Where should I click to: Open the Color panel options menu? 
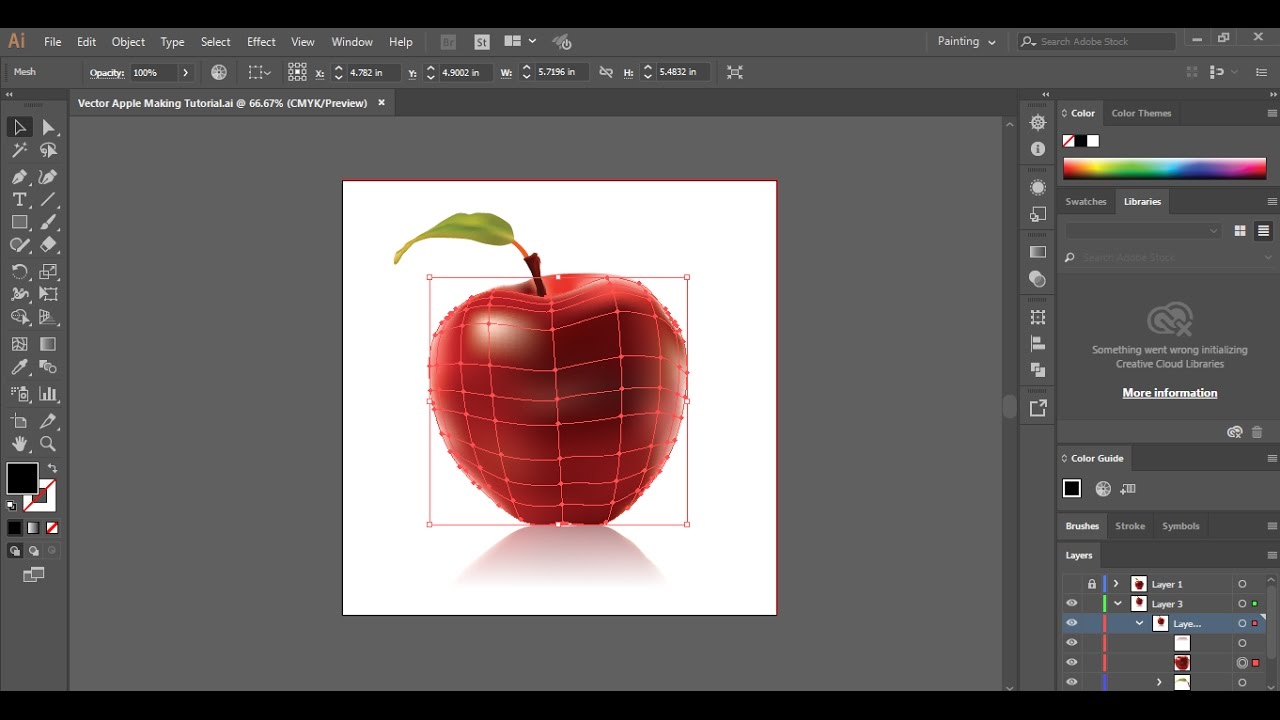1271,113
